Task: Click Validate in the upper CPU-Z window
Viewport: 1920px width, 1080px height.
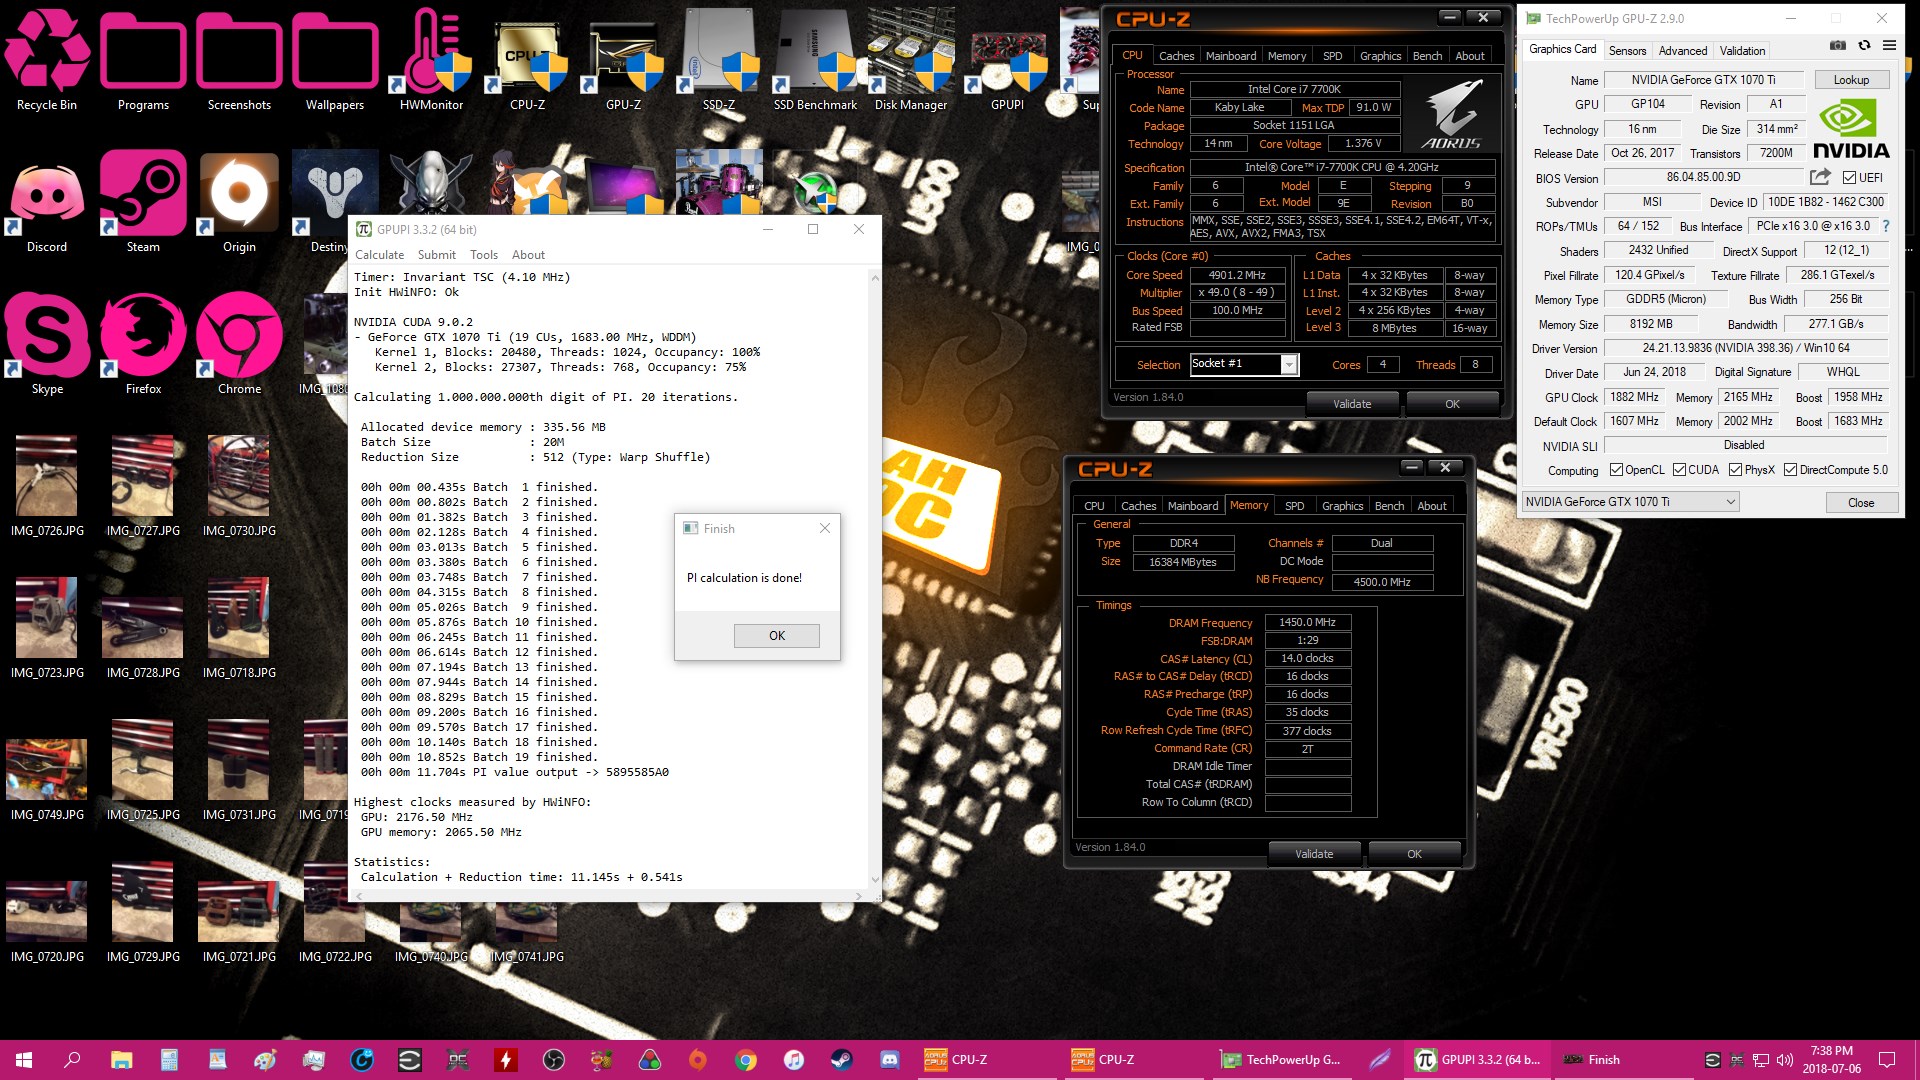Action: [x=1352, y=404]
